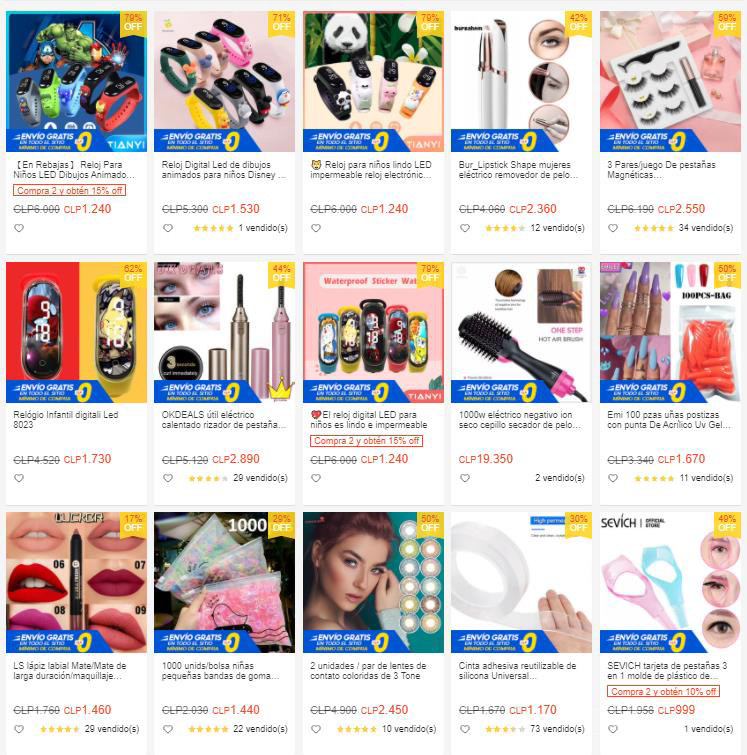This screenshot has width=747, height=755.
Task: Heart the magnetic eyelashes 3-pair set
Action: (x=613, y=228)
